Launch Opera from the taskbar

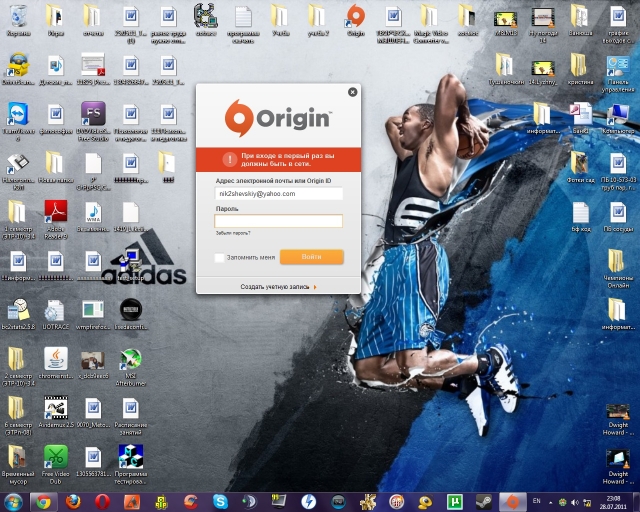click(102, 502)
